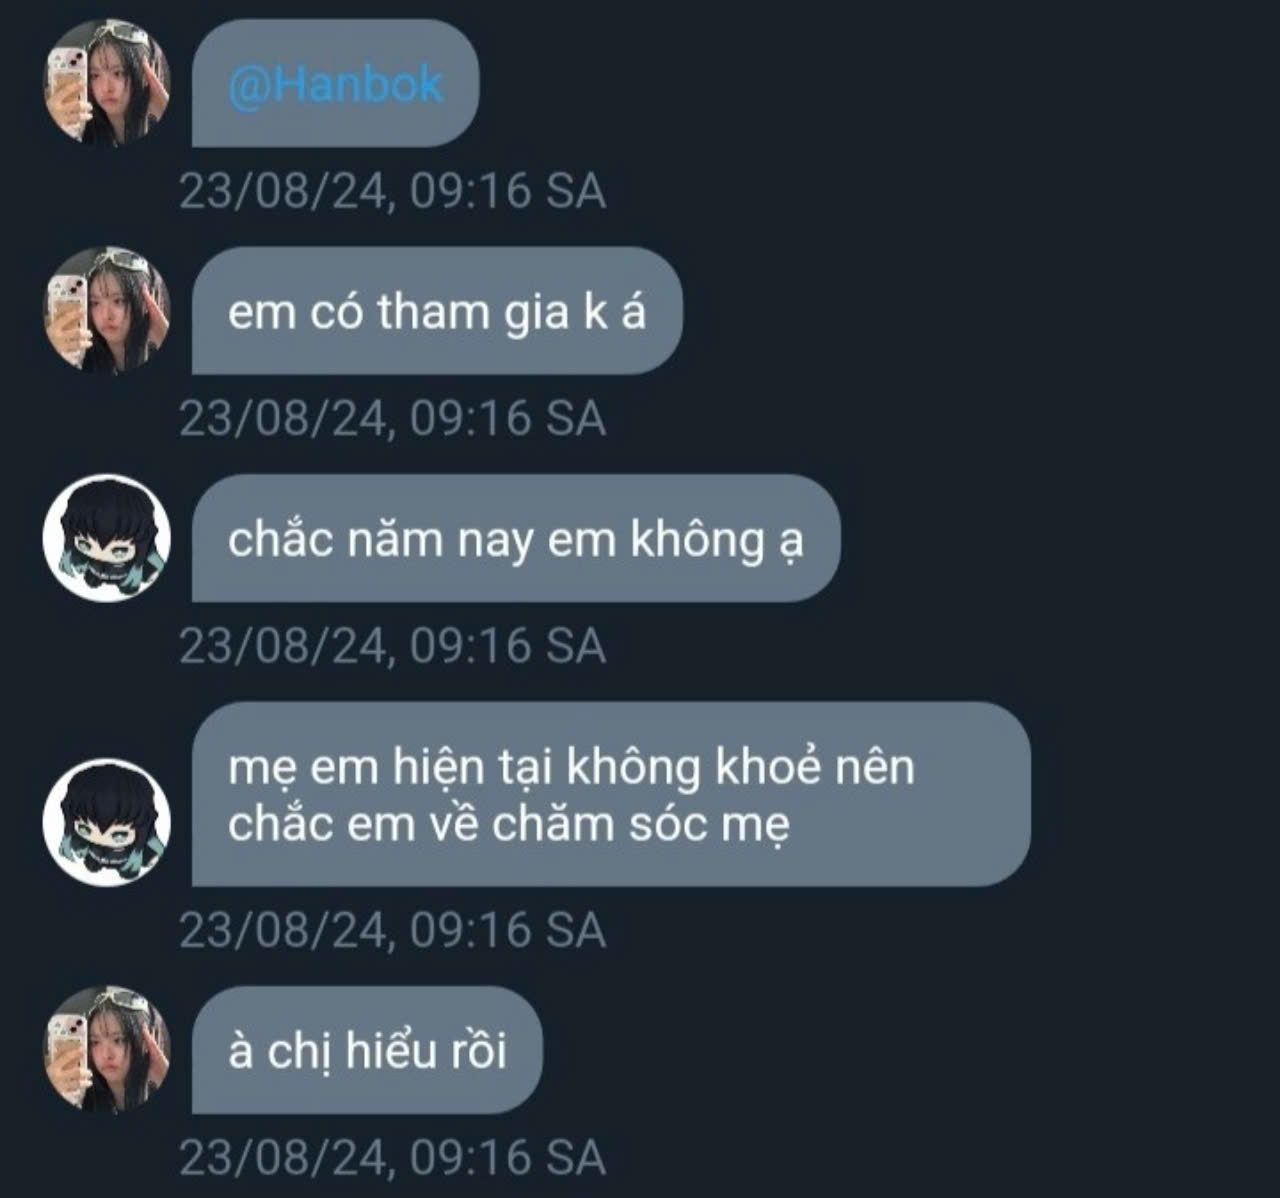Screen dimensions: 1280x1198
Task: Tap selfie avatar beside 'à chị hiểu rồi'
Action: (x=107, y=1050)
